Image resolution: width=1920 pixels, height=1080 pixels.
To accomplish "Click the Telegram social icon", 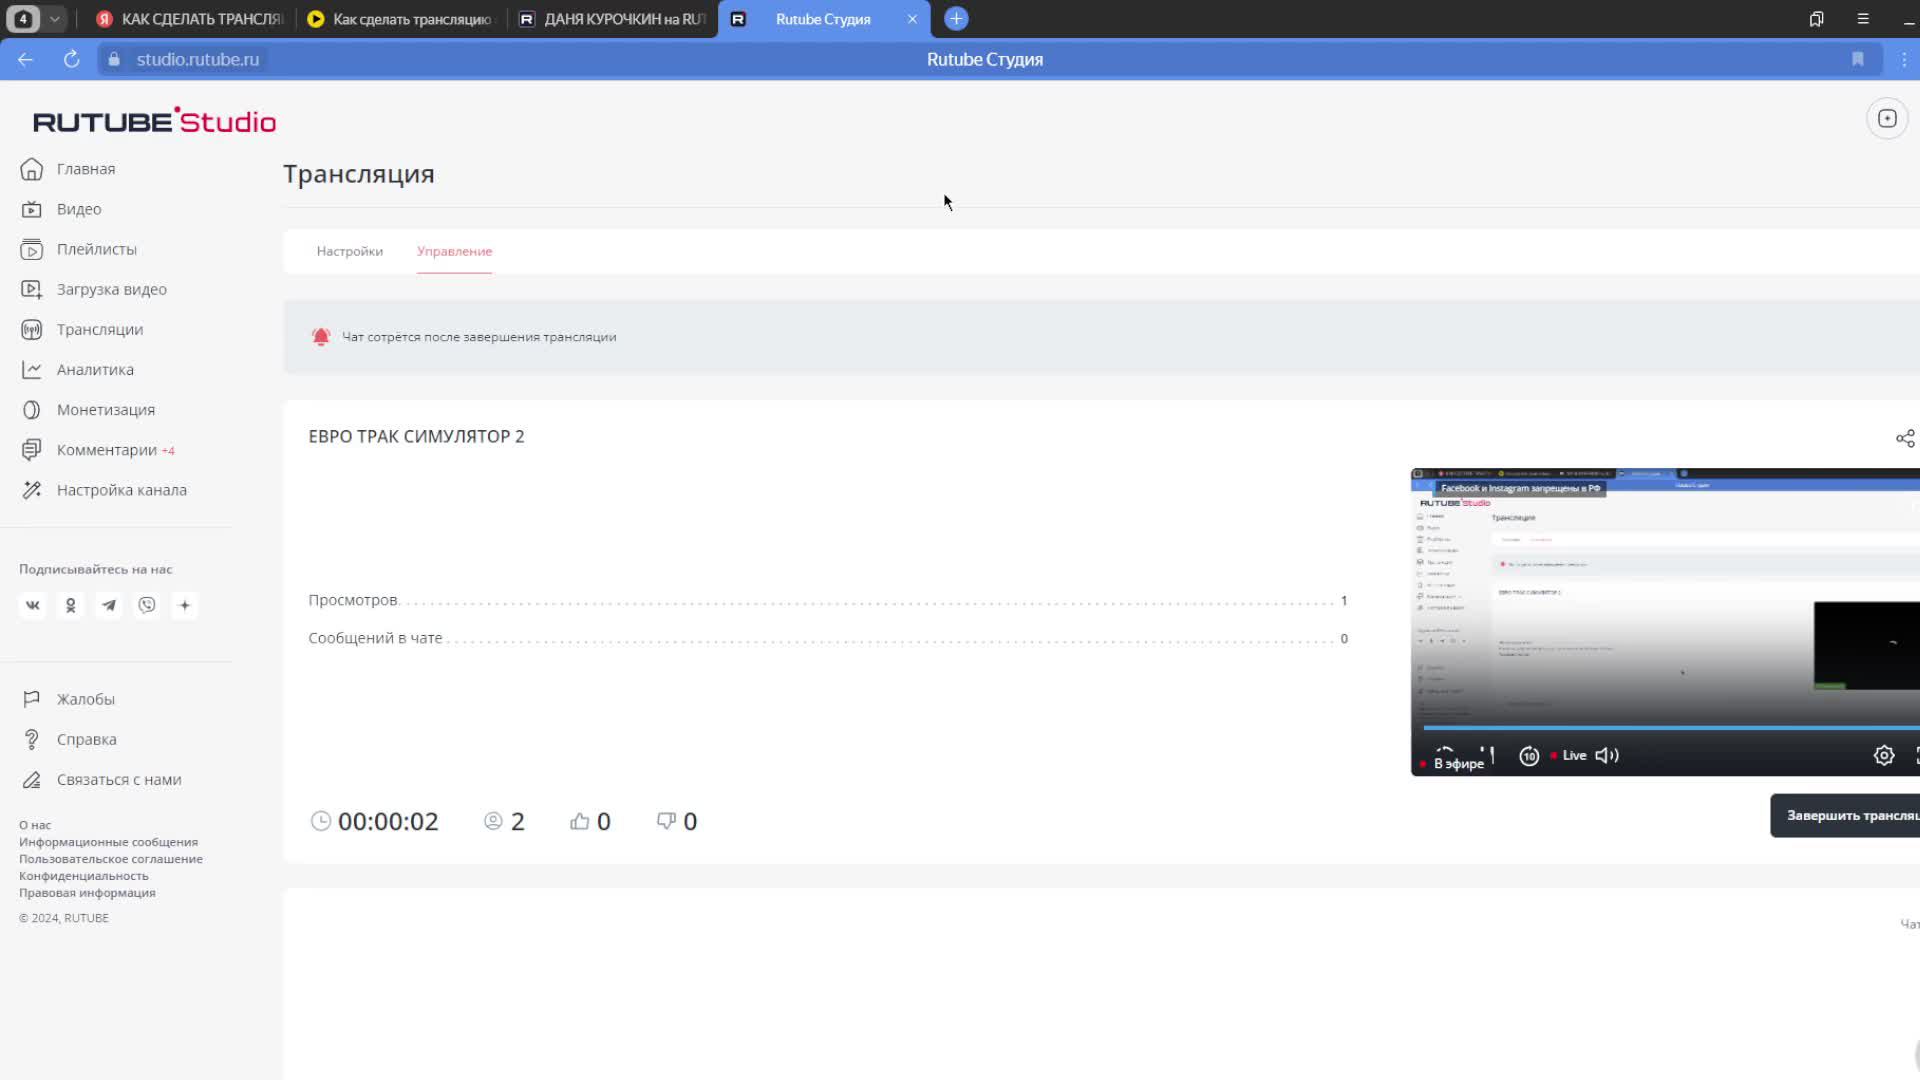I will pos(109,606).
